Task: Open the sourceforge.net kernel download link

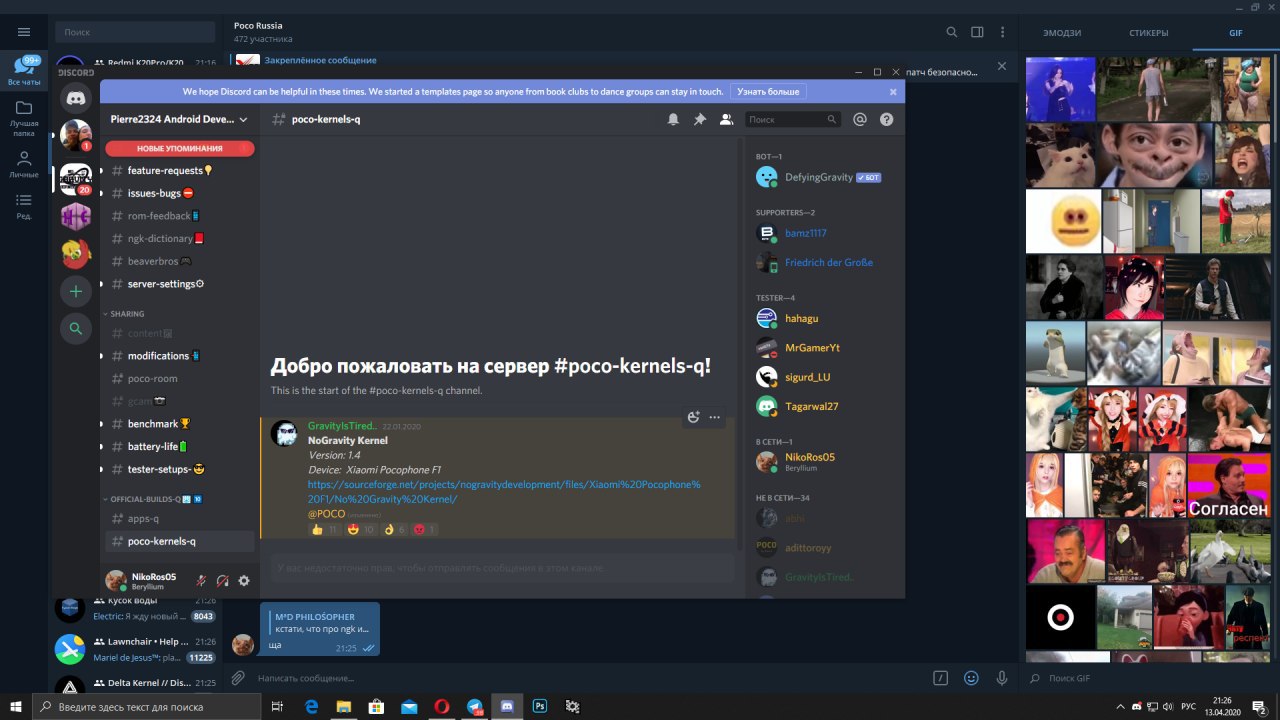Action: point(504,491)
